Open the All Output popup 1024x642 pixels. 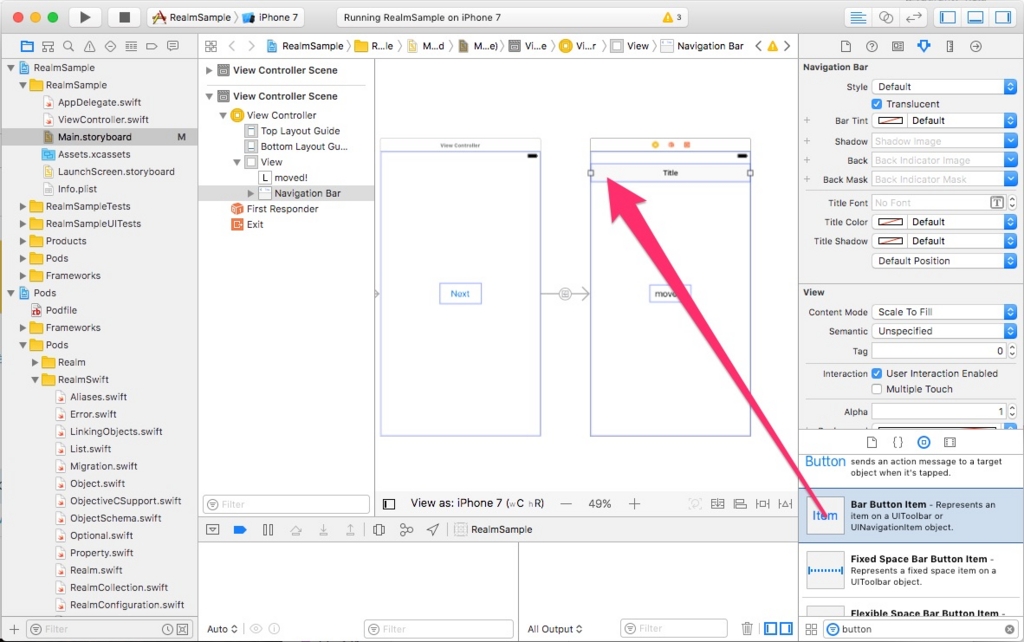pyautogui.click(x=554, y=629)
